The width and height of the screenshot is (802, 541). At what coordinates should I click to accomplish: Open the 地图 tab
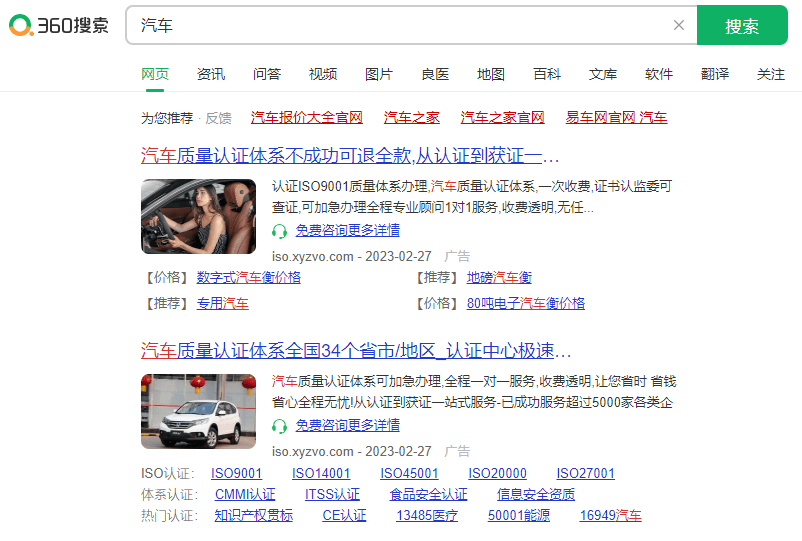click(x=491, y=74)
